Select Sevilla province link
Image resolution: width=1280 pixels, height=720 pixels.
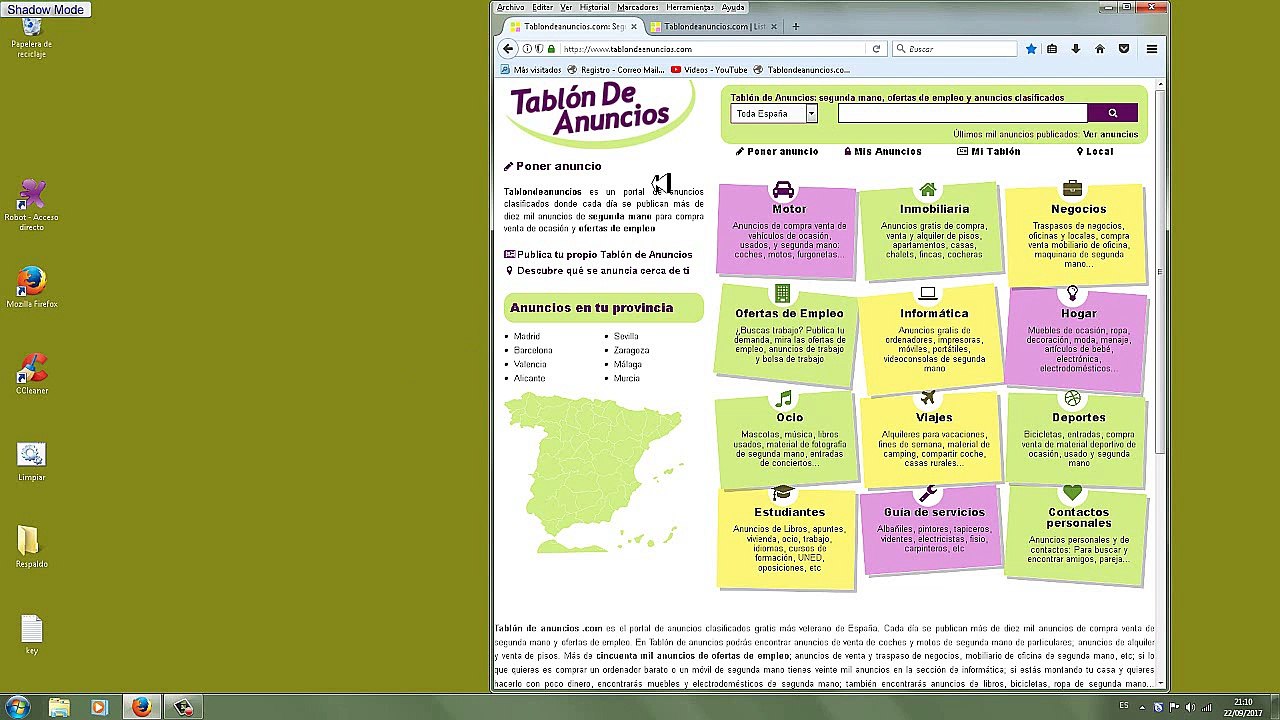[626, 336]
